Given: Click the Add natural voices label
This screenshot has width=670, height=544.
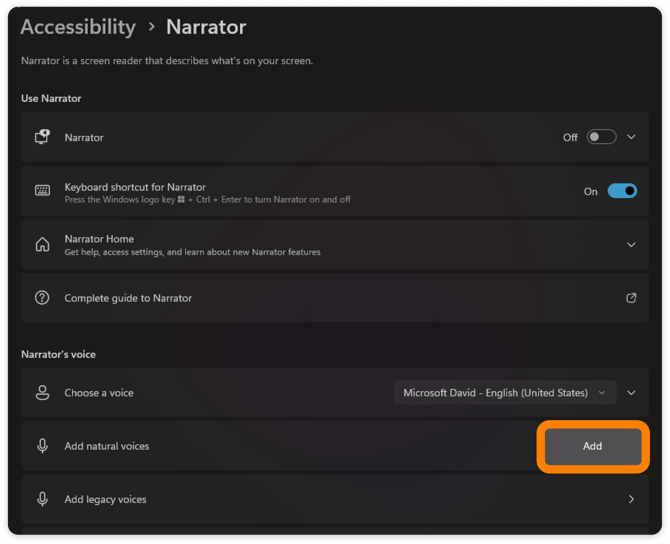Looking at the screenshot, I should tap(107, 446).
